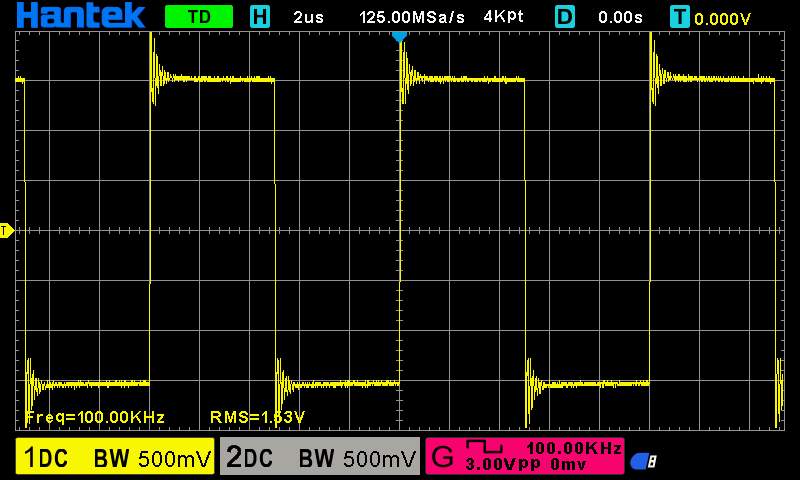Click the 4Kpt memory depth readout

pos(503,17)
